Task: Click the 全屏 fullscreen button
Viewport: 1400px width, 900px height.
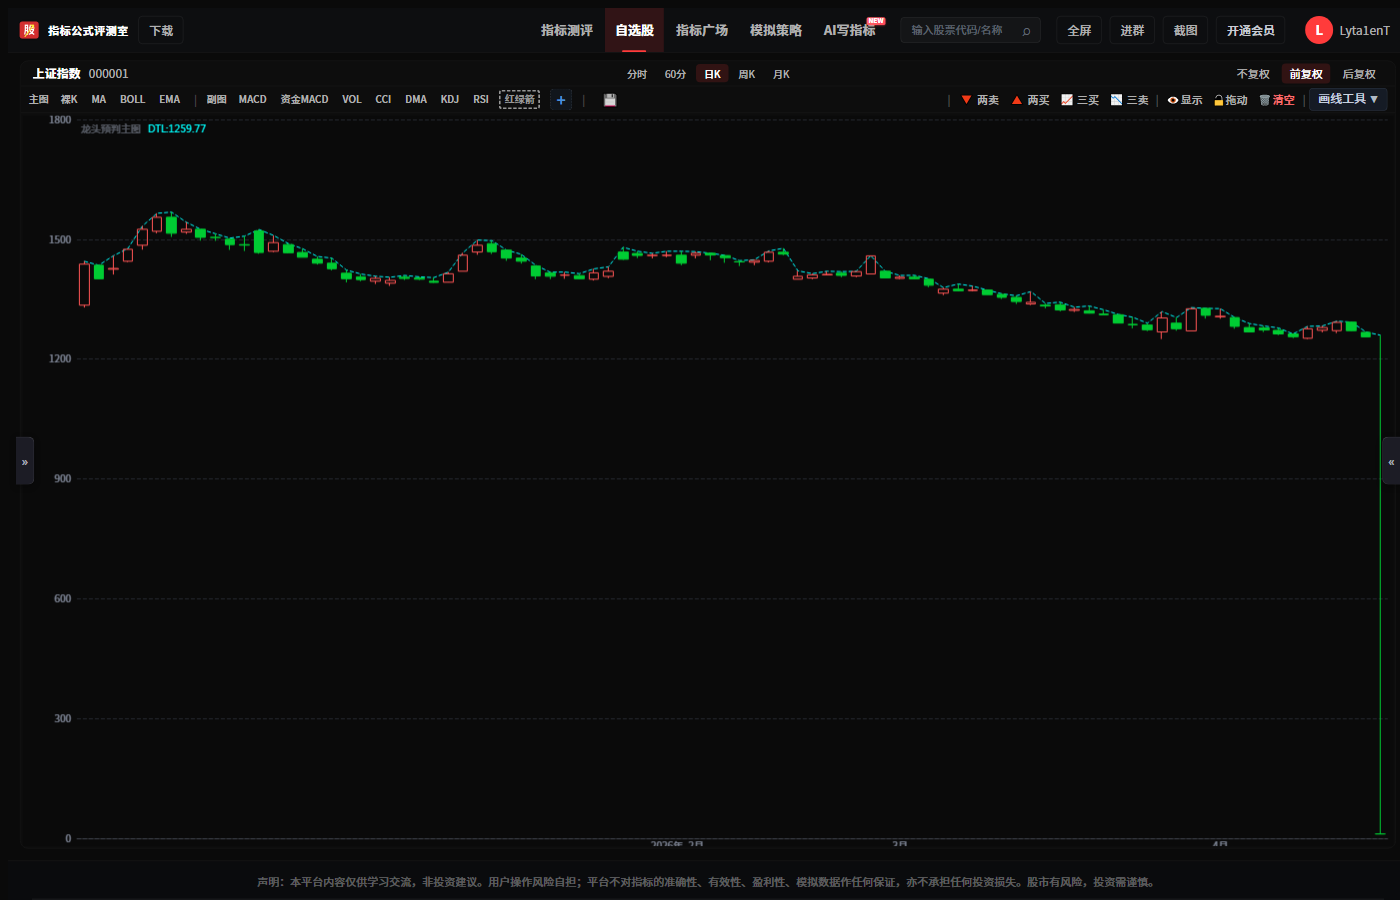Action: pyautogui.click(x=1079, y=30)
